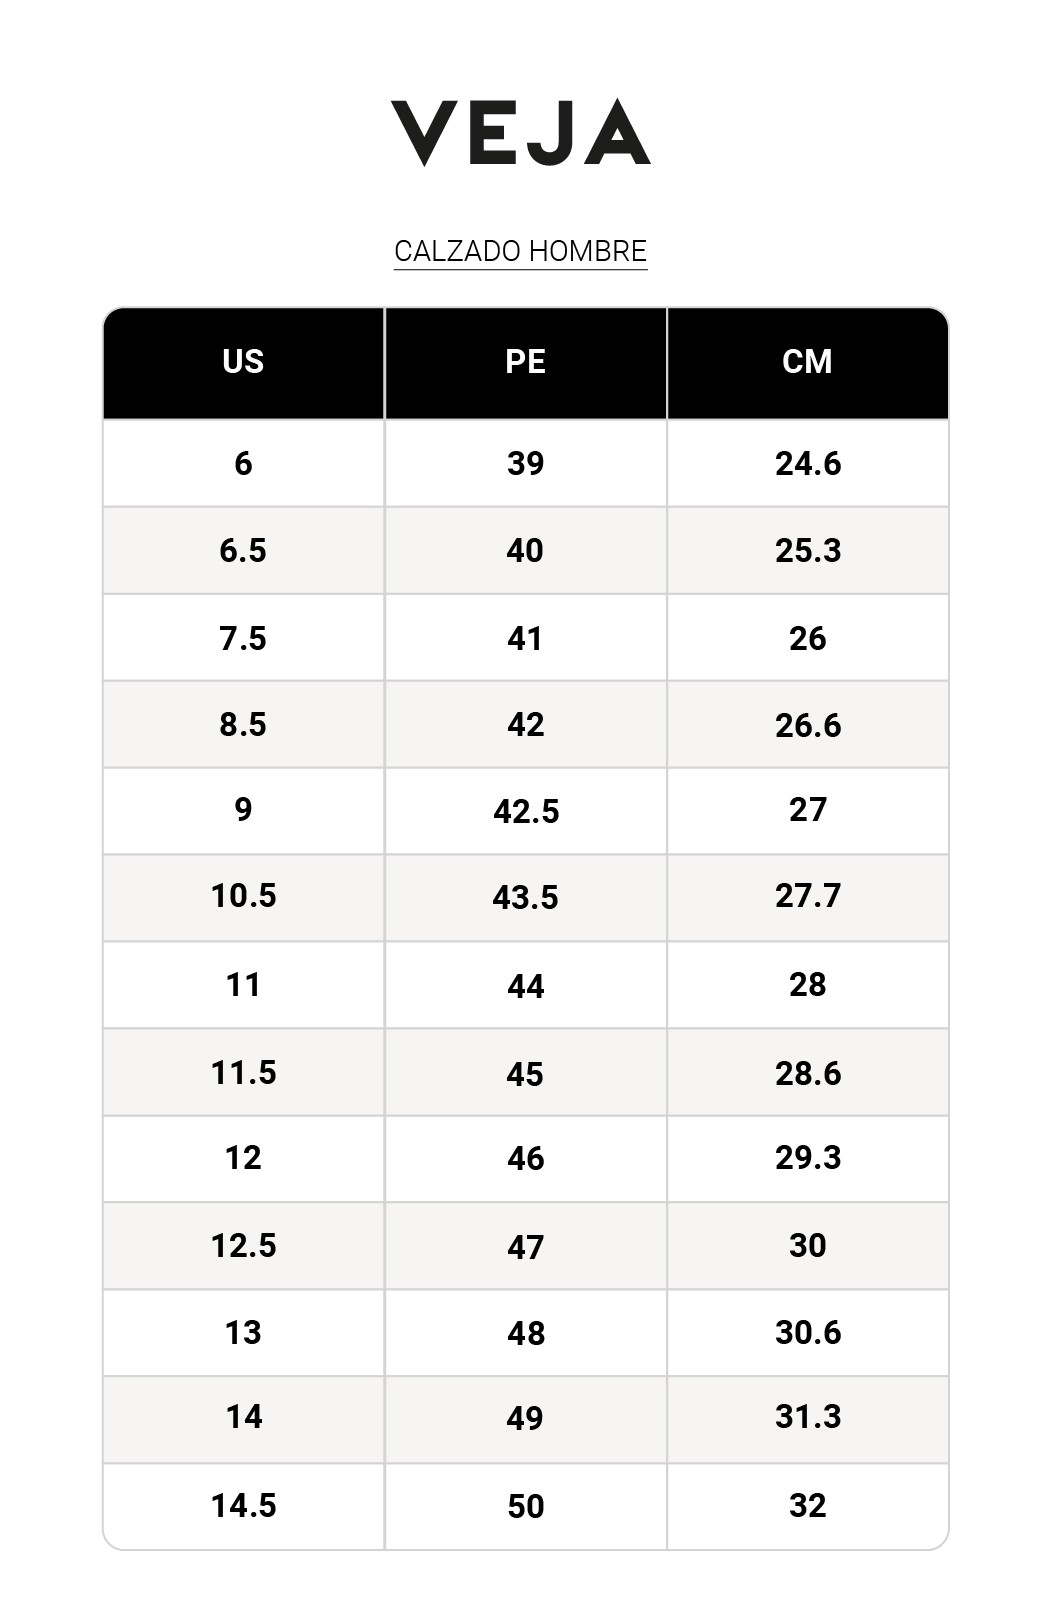1042x1617 pixels.
Task: Click the 26.6 cm cell
Action: click(807, 725)
